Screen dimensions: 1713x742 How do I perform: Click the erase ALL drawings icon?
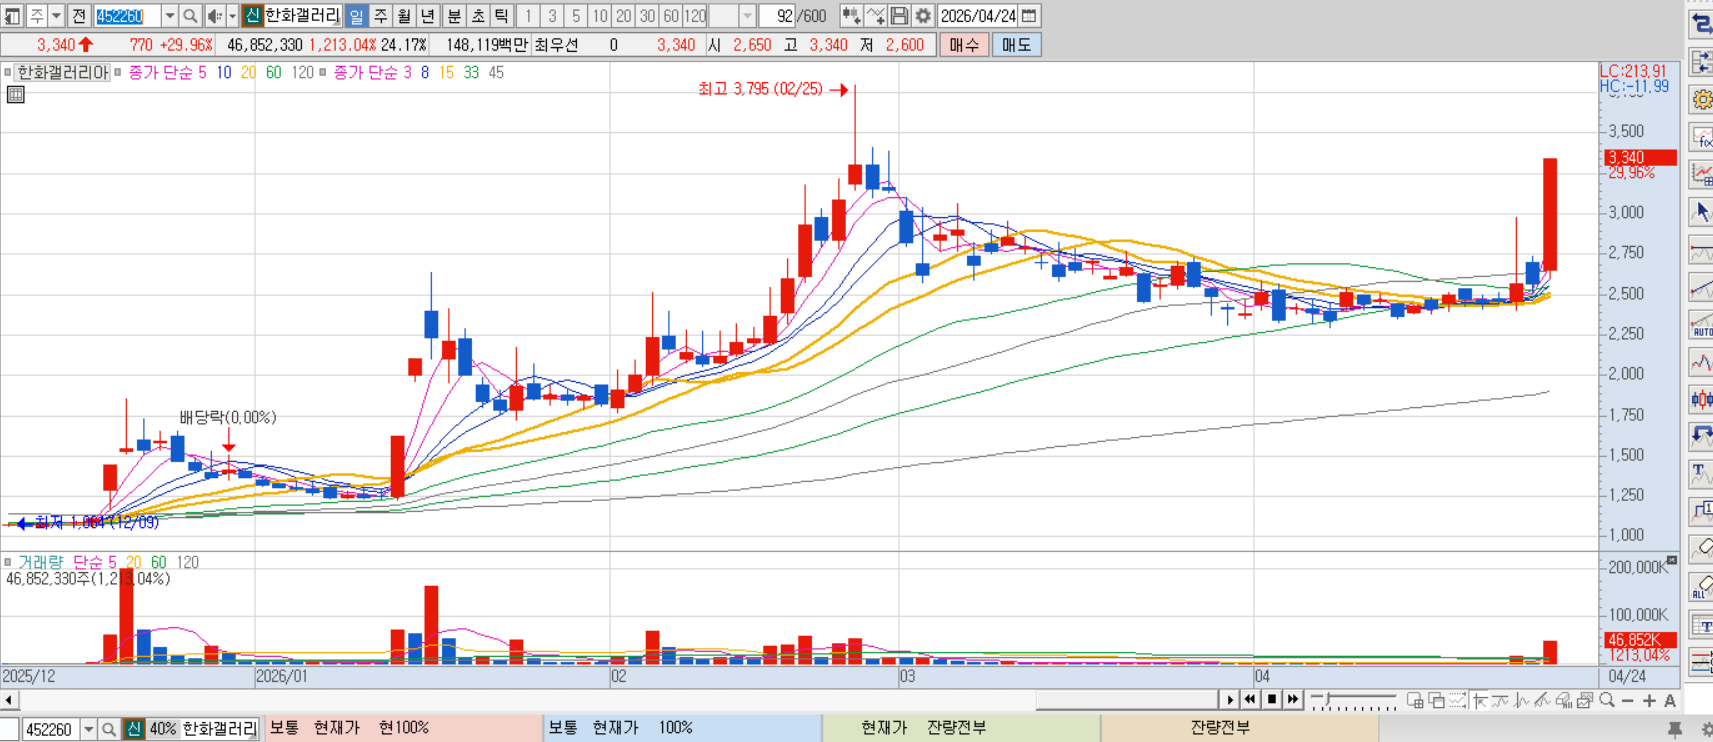coord(1700,586)
